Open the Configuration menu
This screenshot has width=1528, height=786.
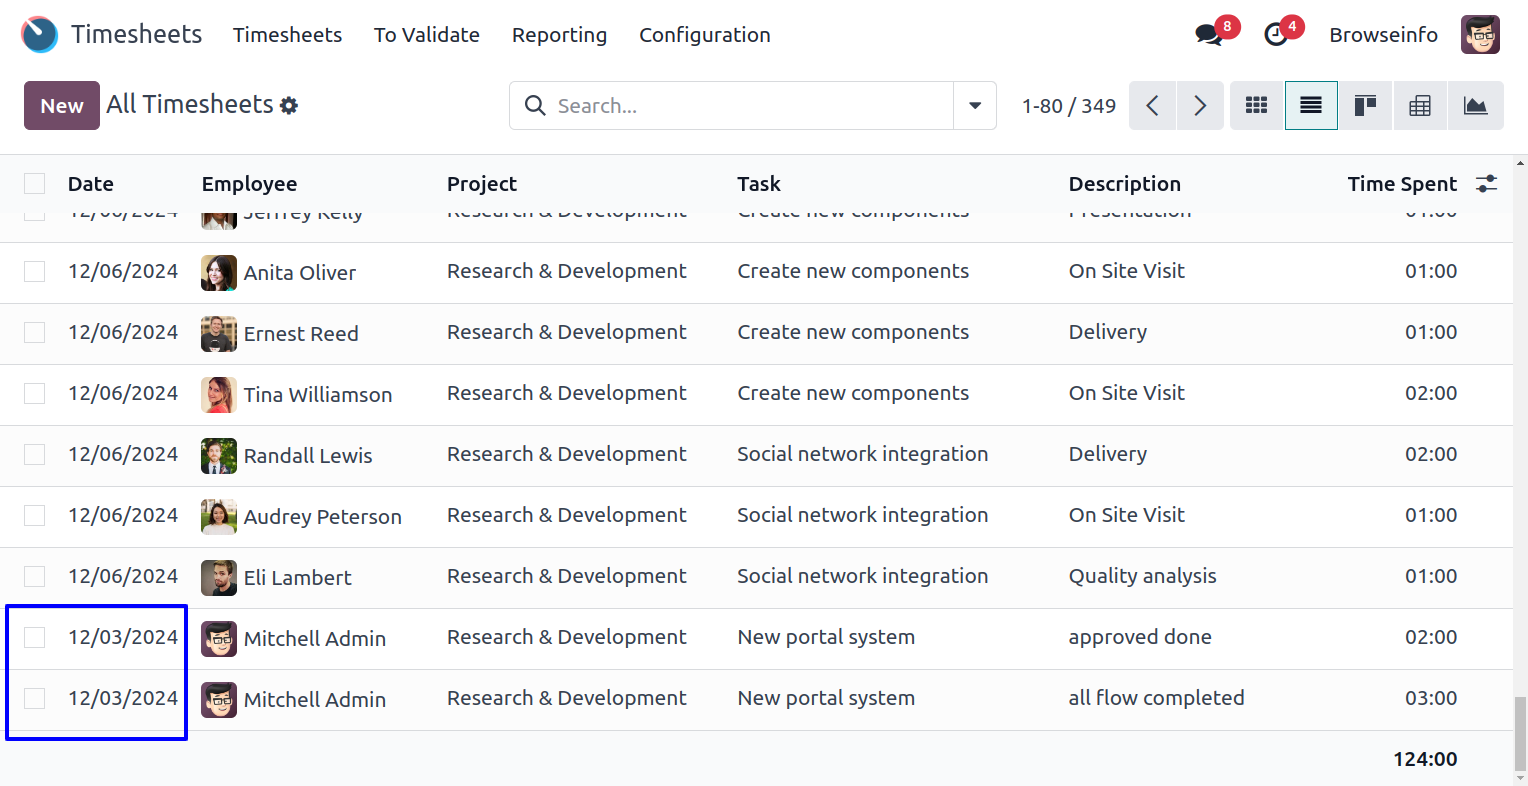[704, 35]
